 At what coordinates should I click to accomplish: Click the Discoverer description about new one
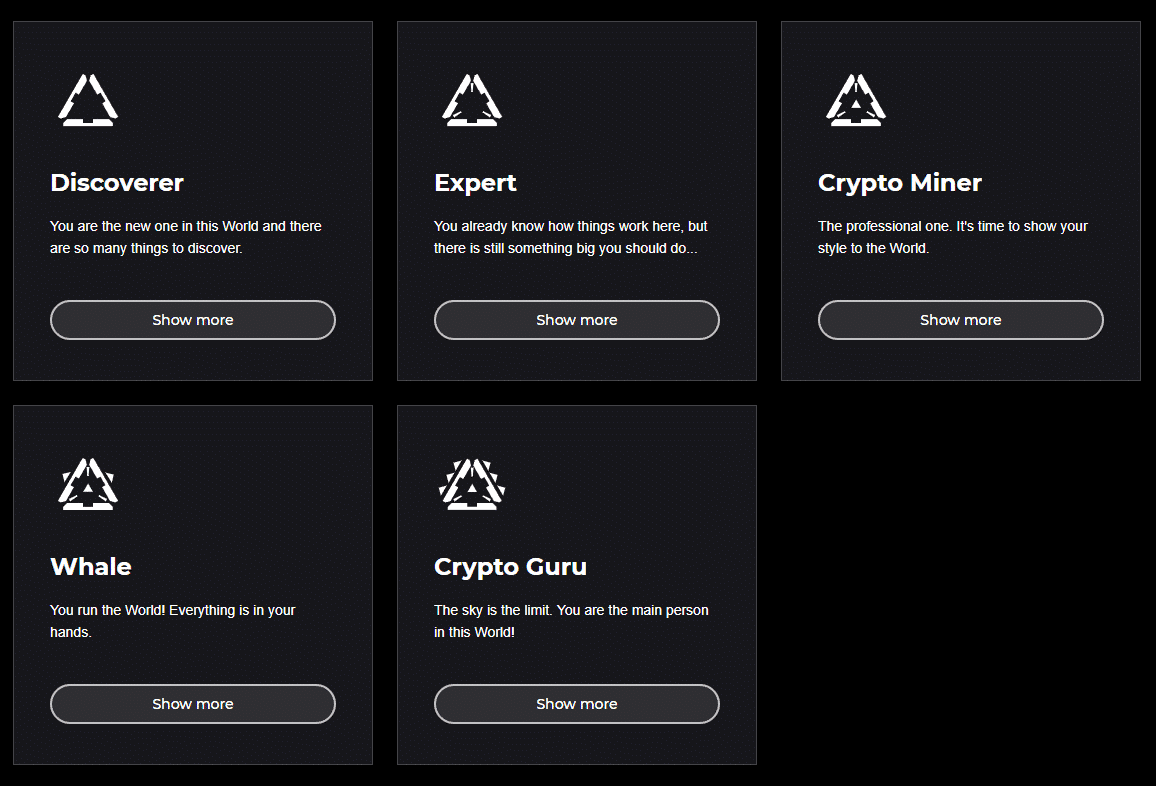pyautogui.click(x=186, y=237)
